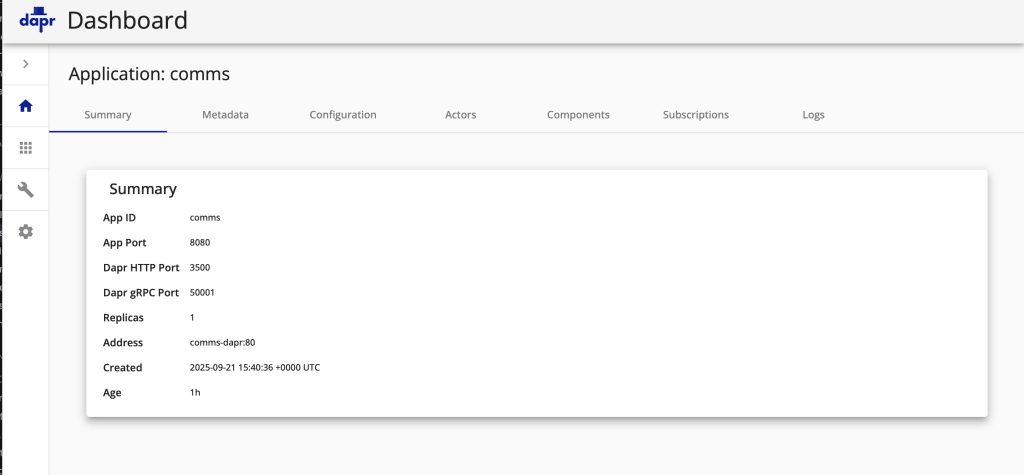The width and height of the screenshot is (1024, 475).
Task: Click the 'App ID' label
Action: point(120,218)
